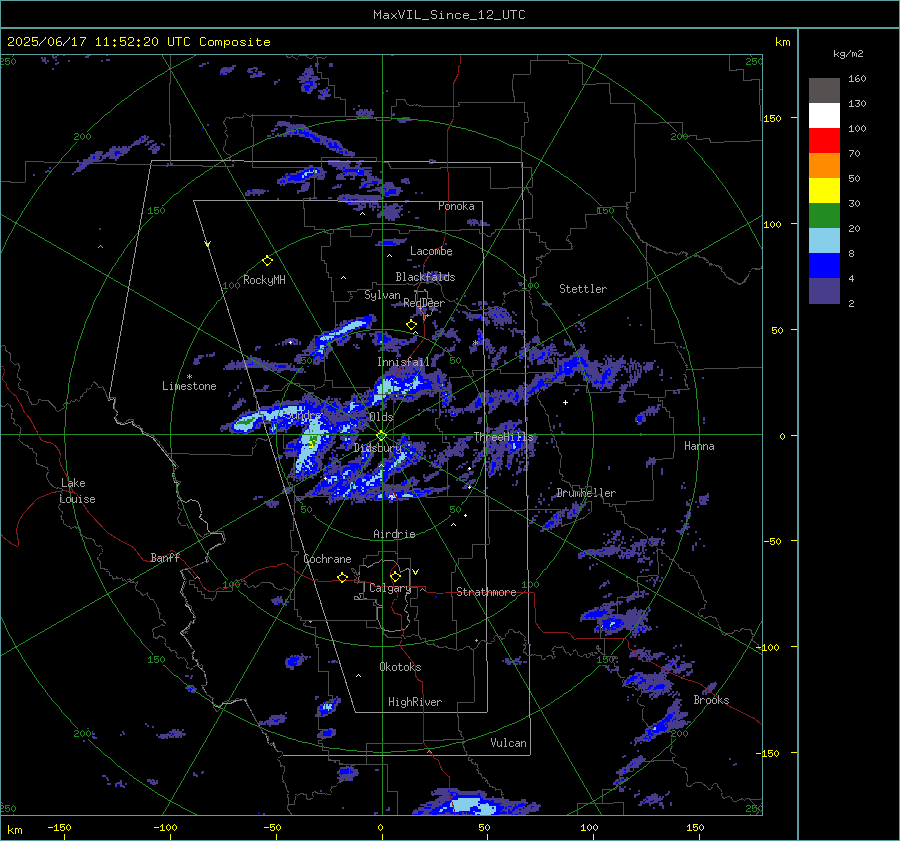Screen dimensions: 900x841
Task: Select the blue 8 legend color swatch
Action: [x=824, y=266]
